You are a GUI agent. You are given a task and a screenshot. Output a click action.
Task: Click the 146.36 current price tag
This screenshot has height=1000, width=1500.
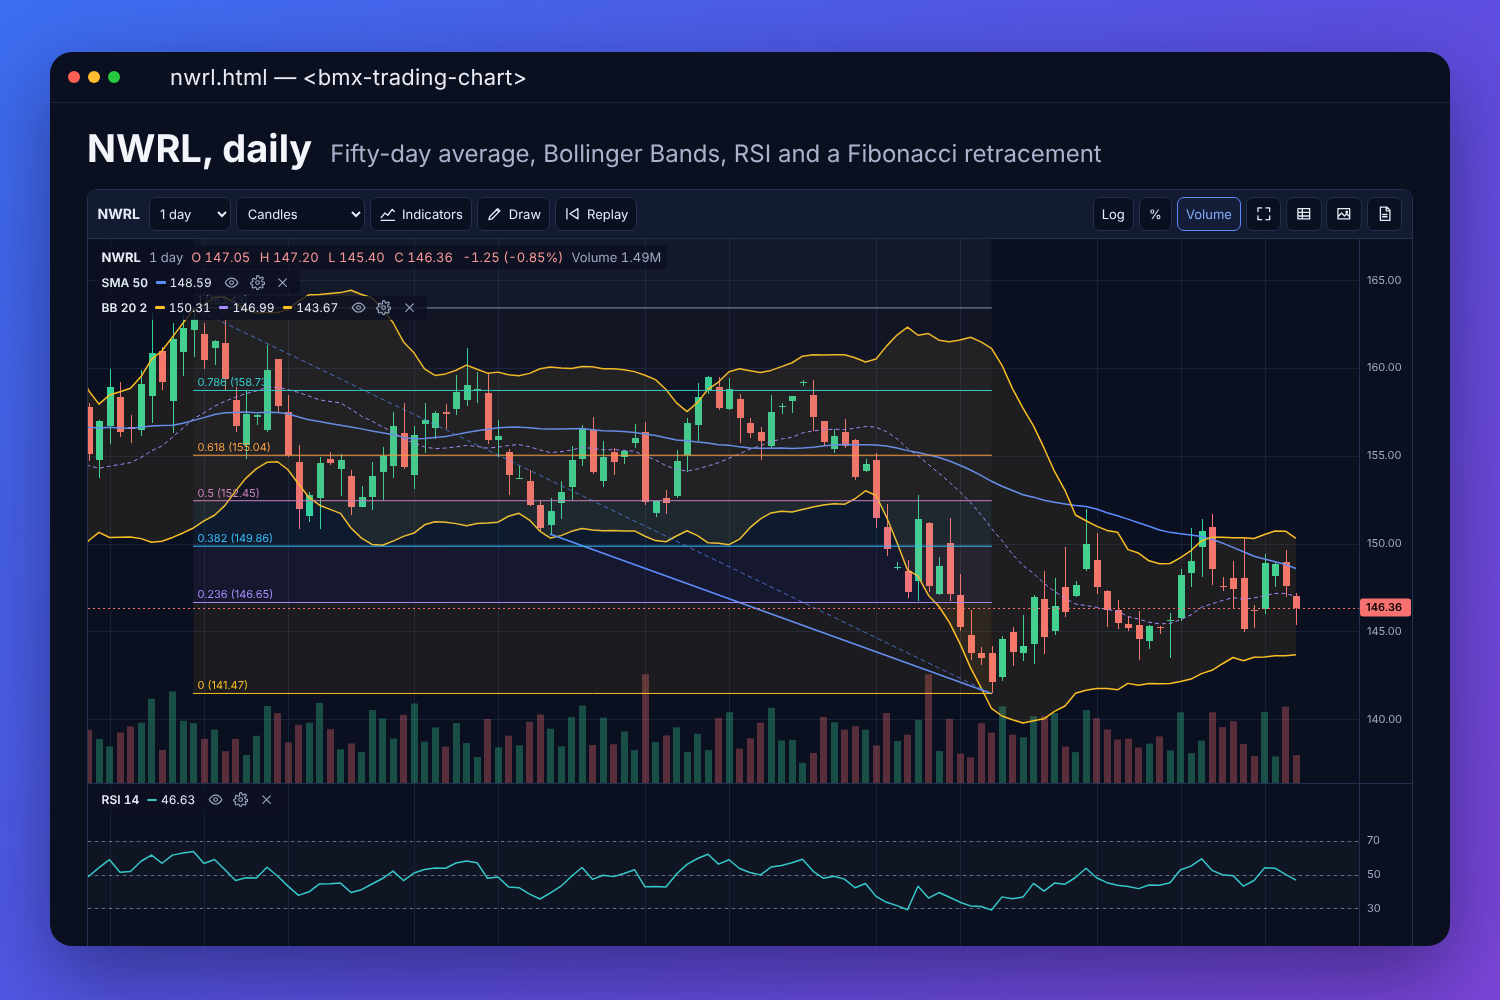[1384, 607]
